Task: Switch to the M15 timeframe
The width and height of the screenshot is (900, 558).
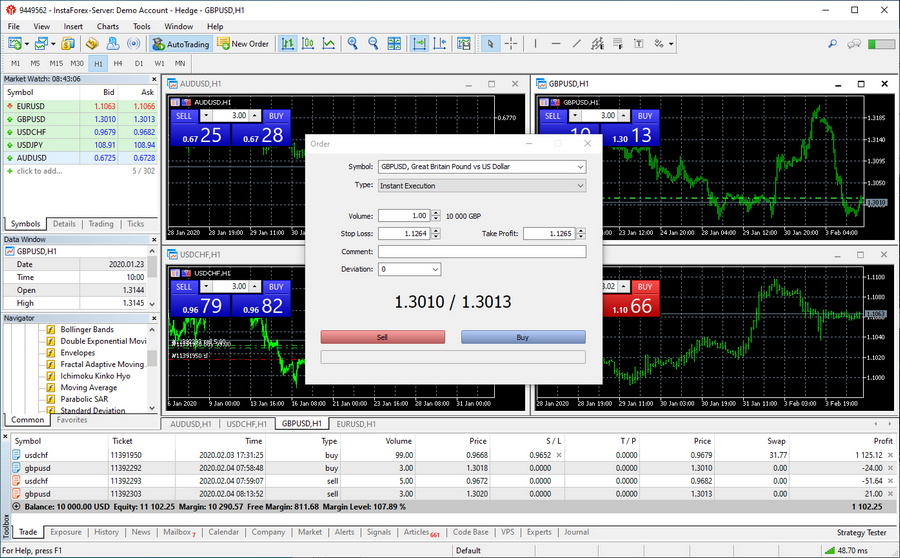Action: point(56,63)
